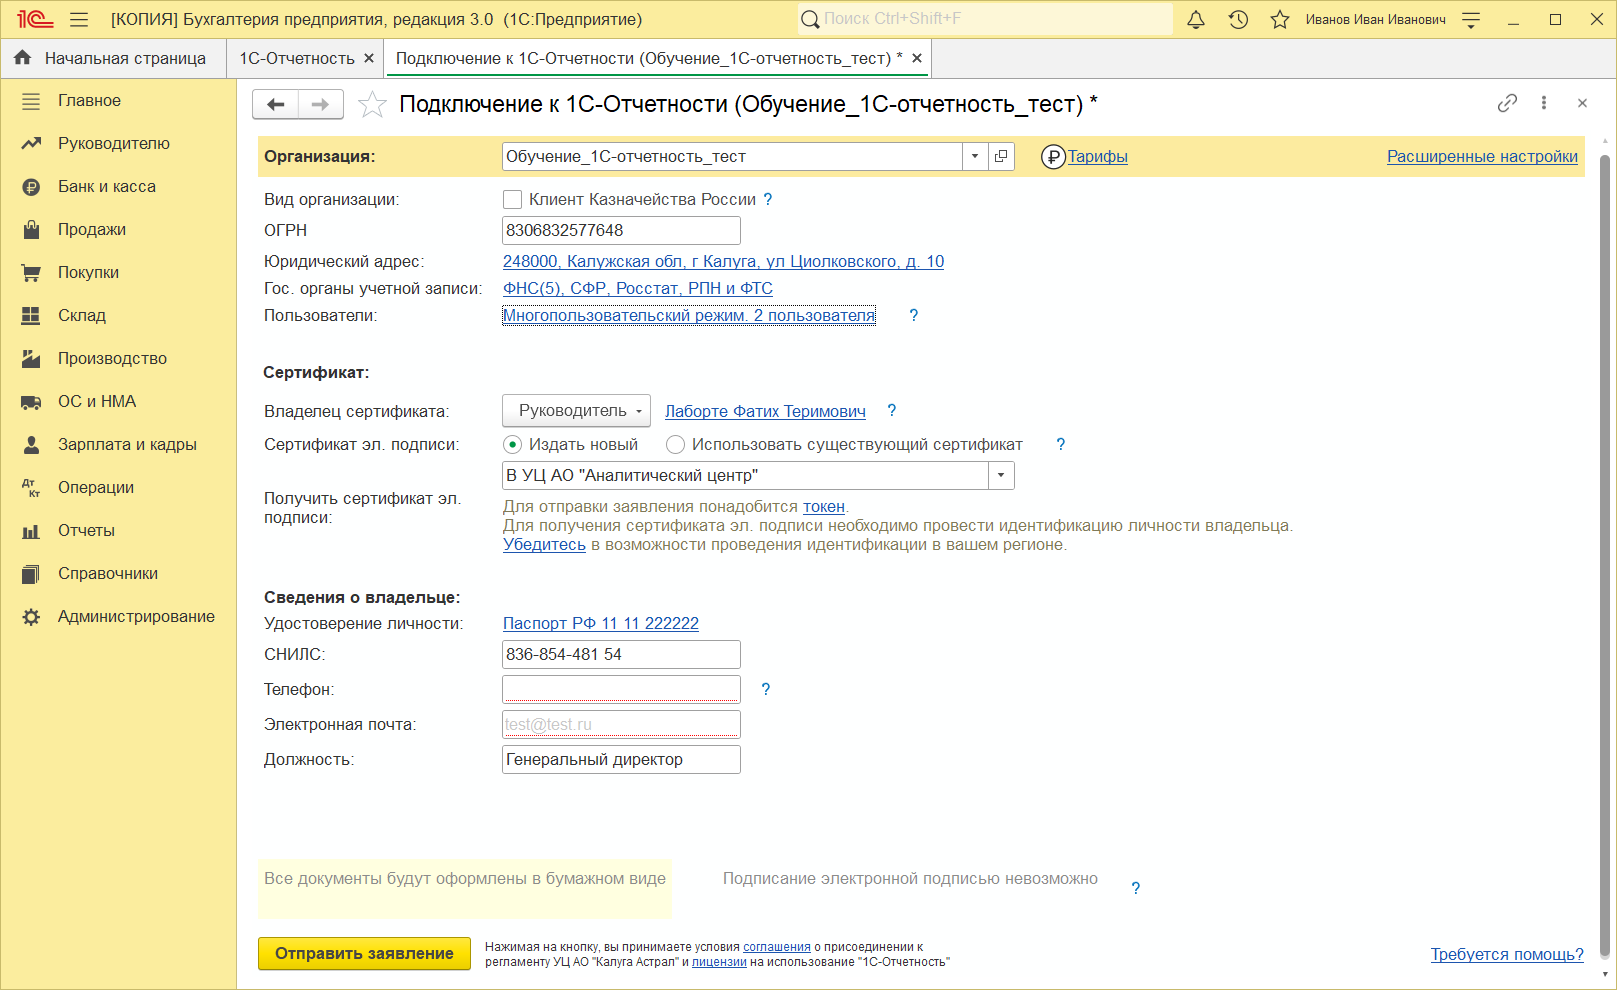Image resolution: width=1617 pixels, height=990 pixels.
Task: Click the Электронная почта field
Action: [621, 725]
